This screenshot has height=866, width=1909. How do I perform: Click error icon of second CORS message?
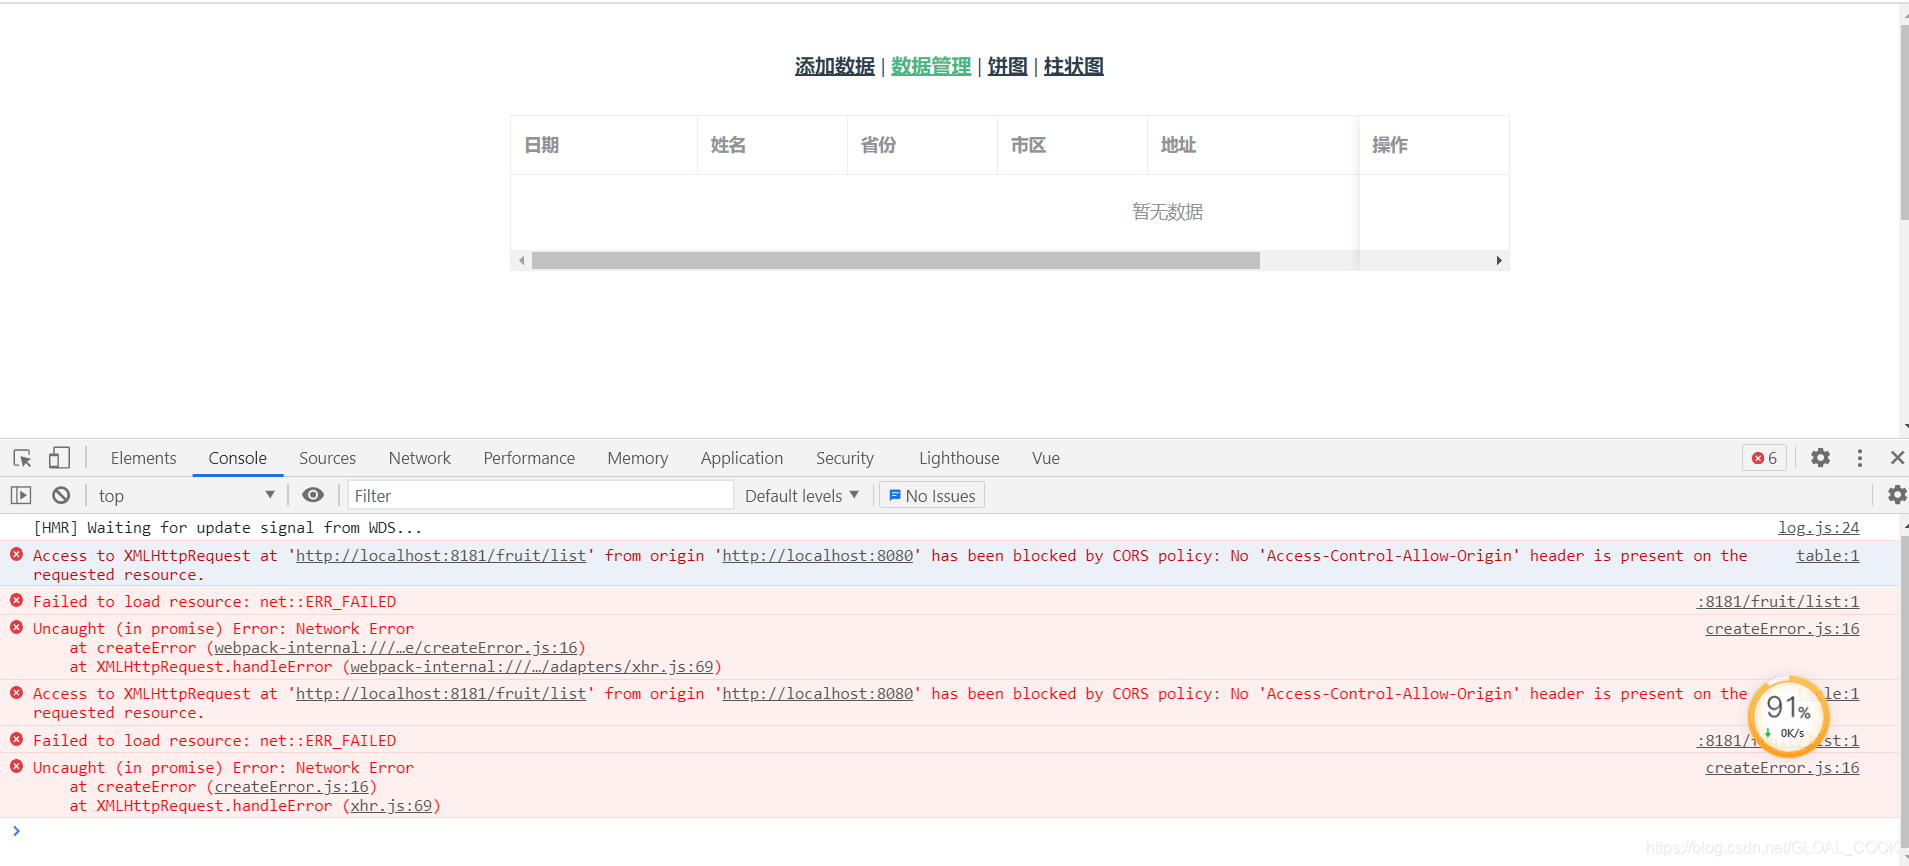click(x=16, y=692)
